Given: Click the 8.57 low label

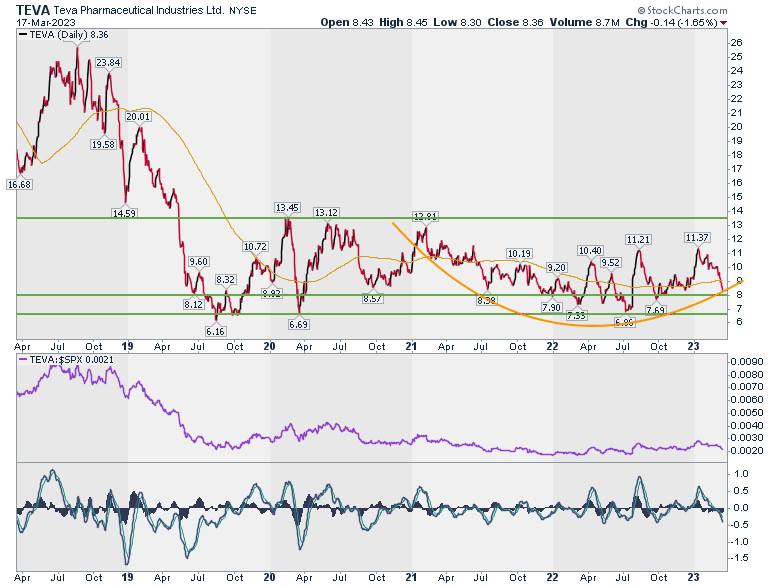Looking at the screenshot, I should [373, 298].
